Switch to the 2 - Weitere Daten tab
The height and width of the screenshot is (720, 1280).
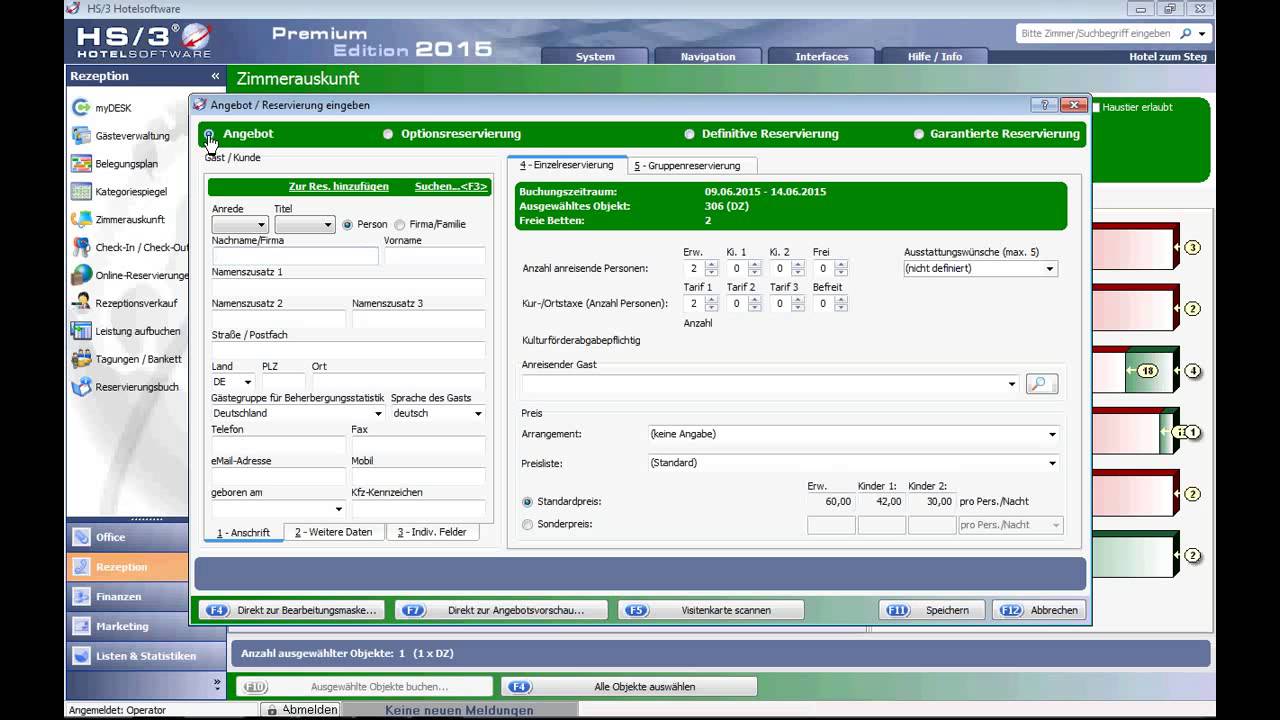pos(334,532)
